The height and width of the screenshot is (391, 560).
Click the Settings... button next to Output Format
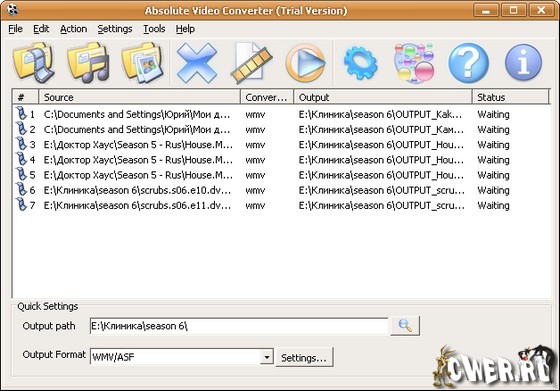click(x=304, y=357)
